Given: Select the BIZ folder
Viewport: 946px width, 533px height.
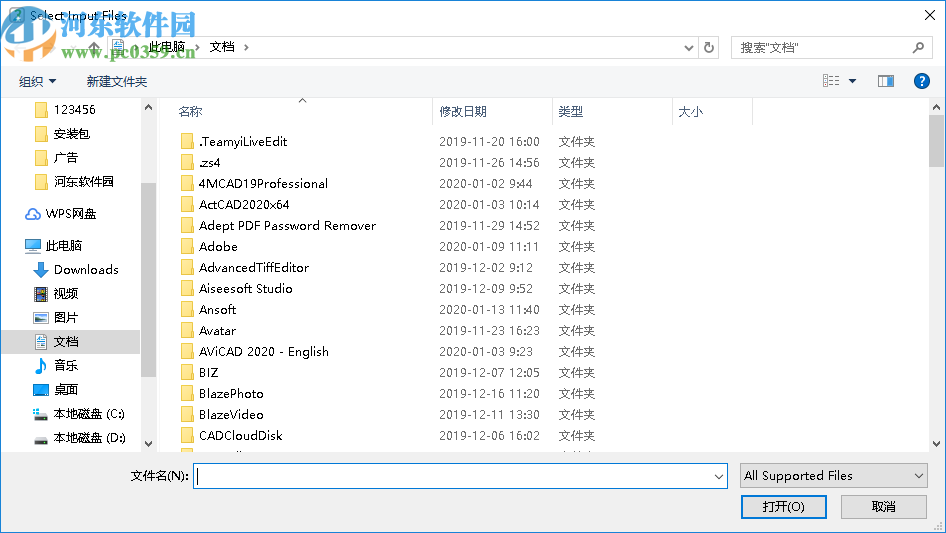Looking at the screenshot, I should click(x=200, y=372).
